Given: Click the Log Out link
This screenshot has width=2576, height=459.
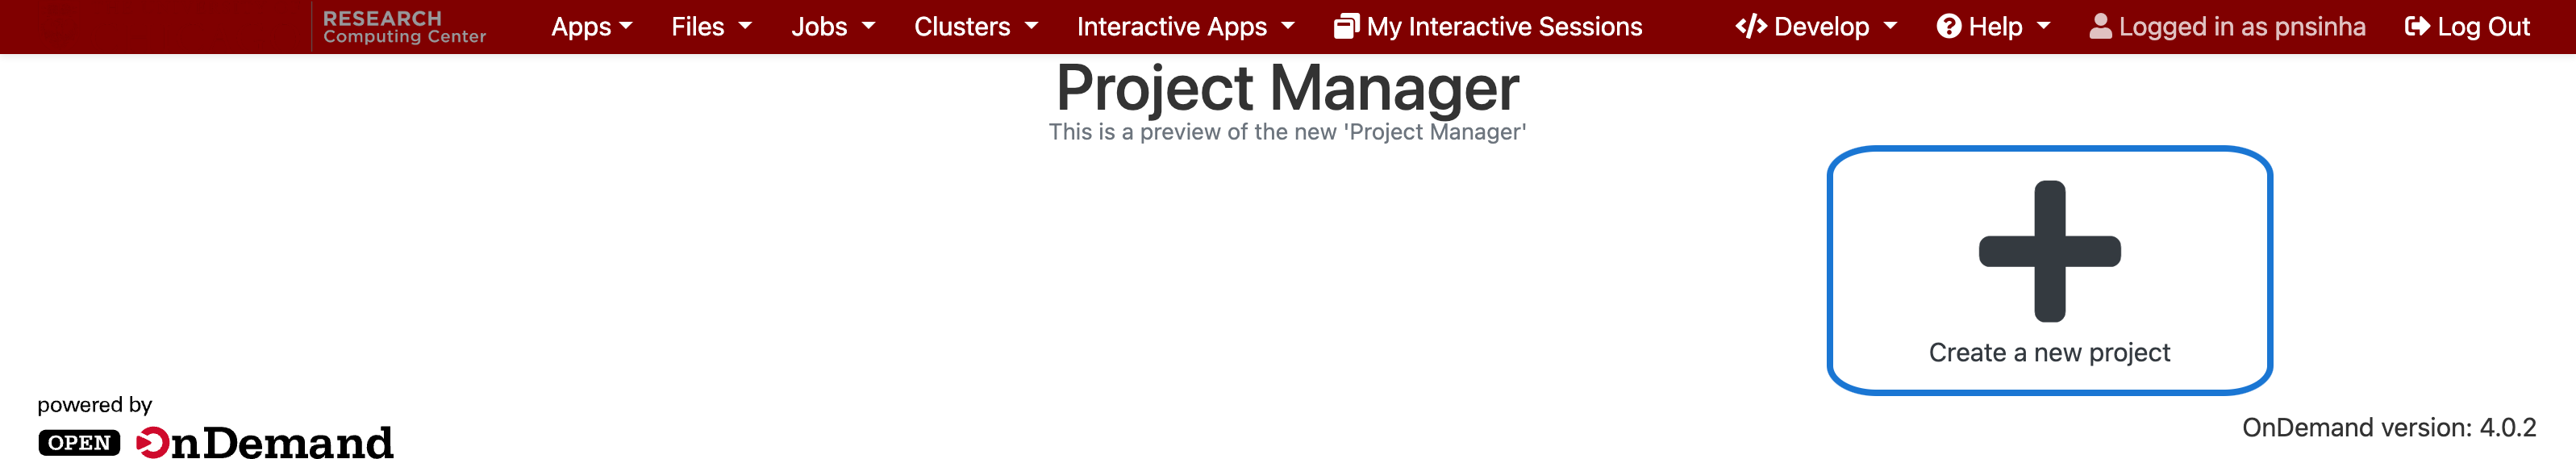Looking at the screenshot, I should (x=2483, y=27).
